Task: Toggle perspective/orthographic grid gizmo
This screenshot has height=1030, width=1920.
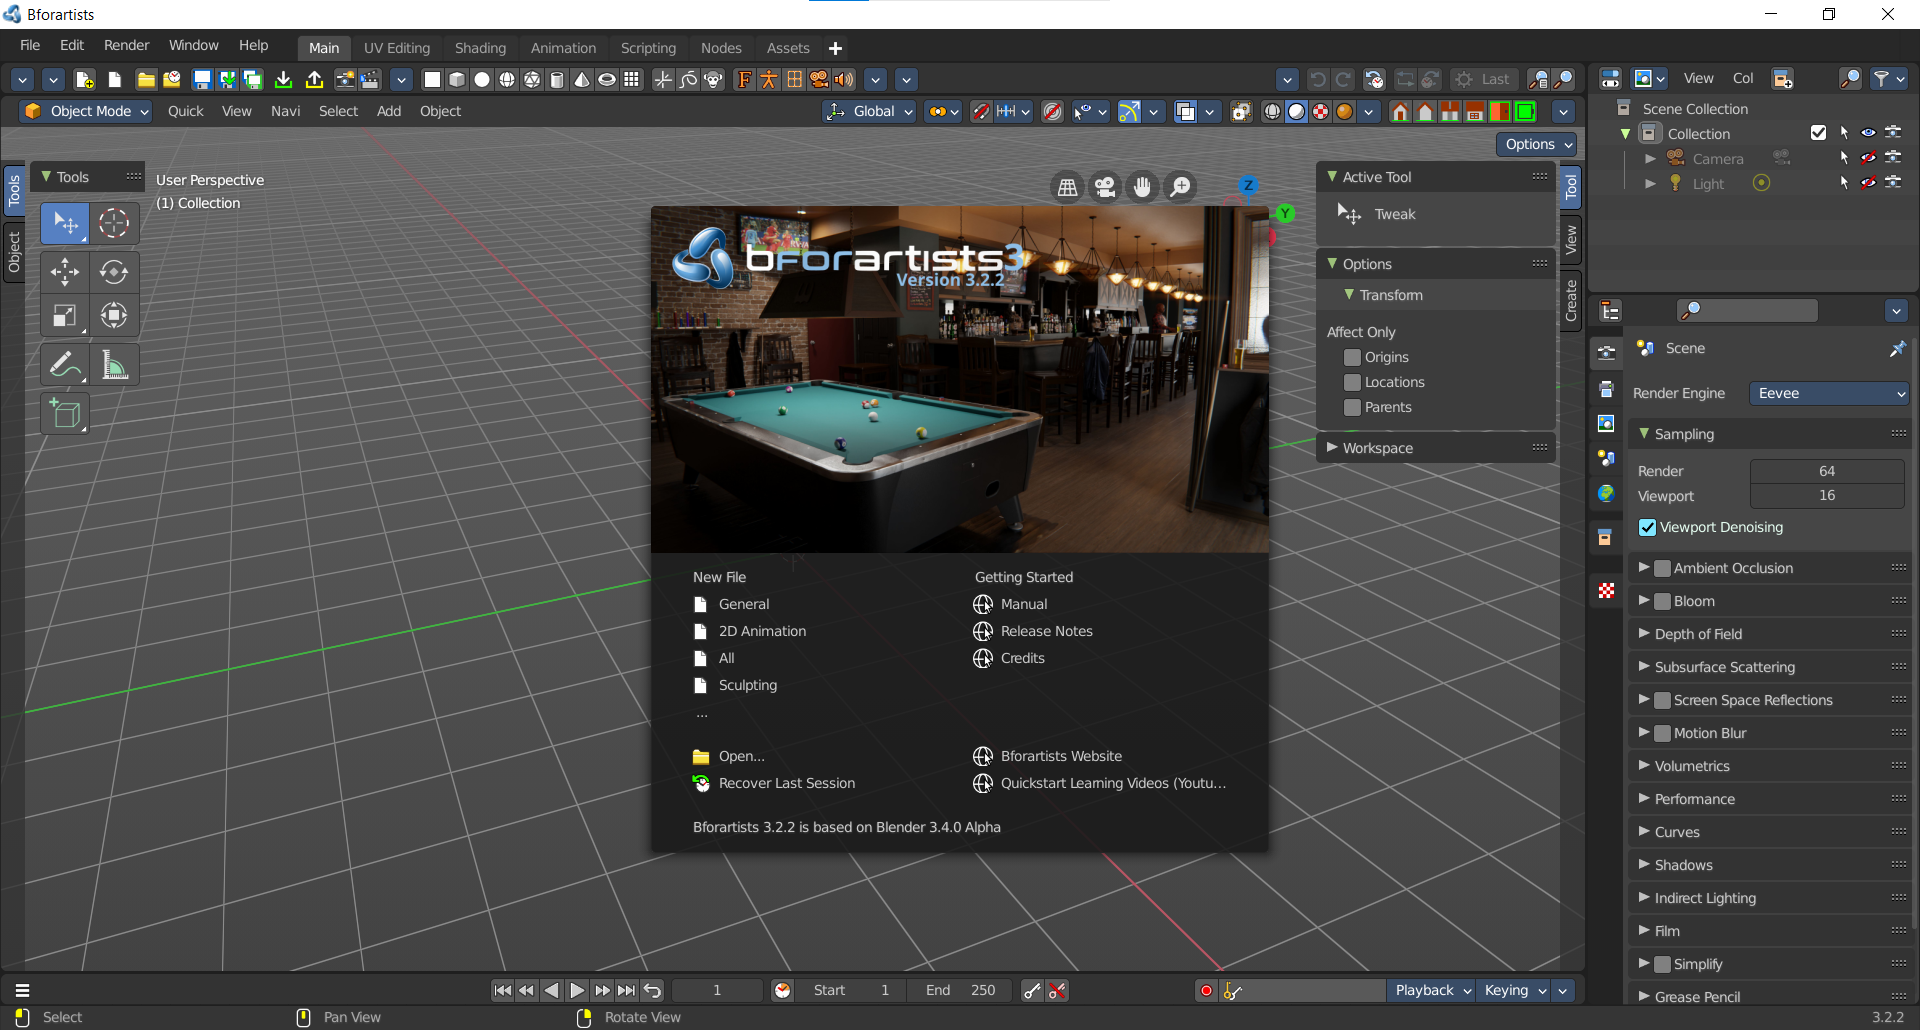Action: click(x=1068, y=187)
